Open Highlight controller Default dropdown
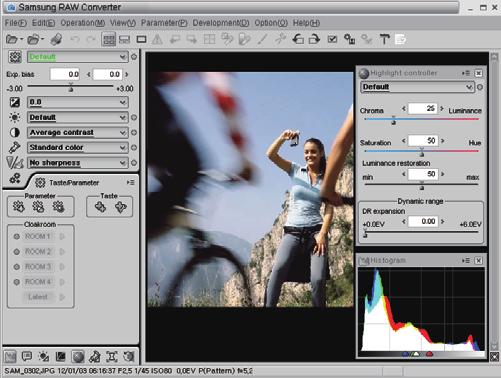 pos(417,87)
